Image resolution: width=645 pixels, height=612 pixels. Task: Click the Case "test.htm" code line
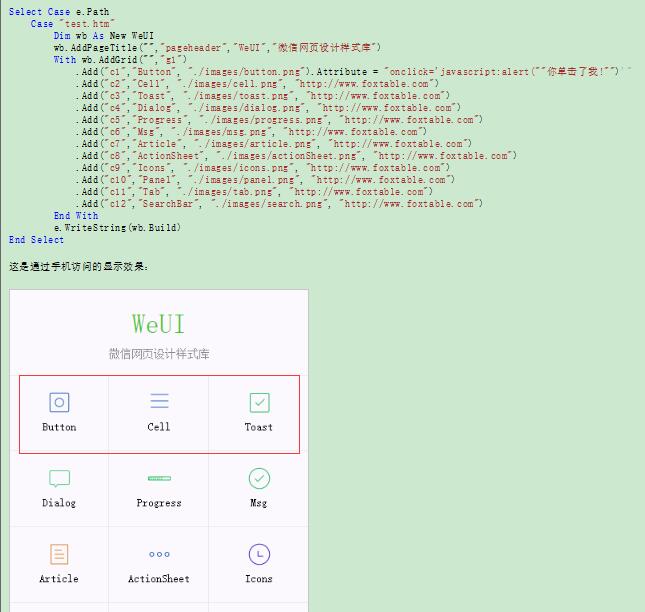pos(72,23)
